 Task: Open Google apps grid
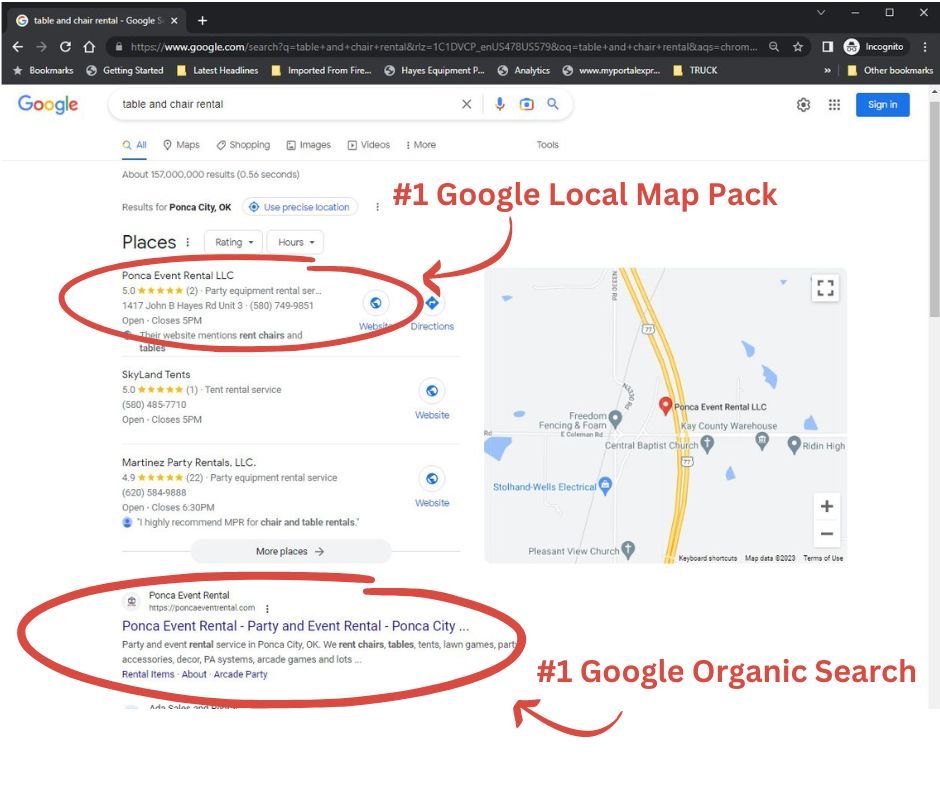[x=834, y=105]
